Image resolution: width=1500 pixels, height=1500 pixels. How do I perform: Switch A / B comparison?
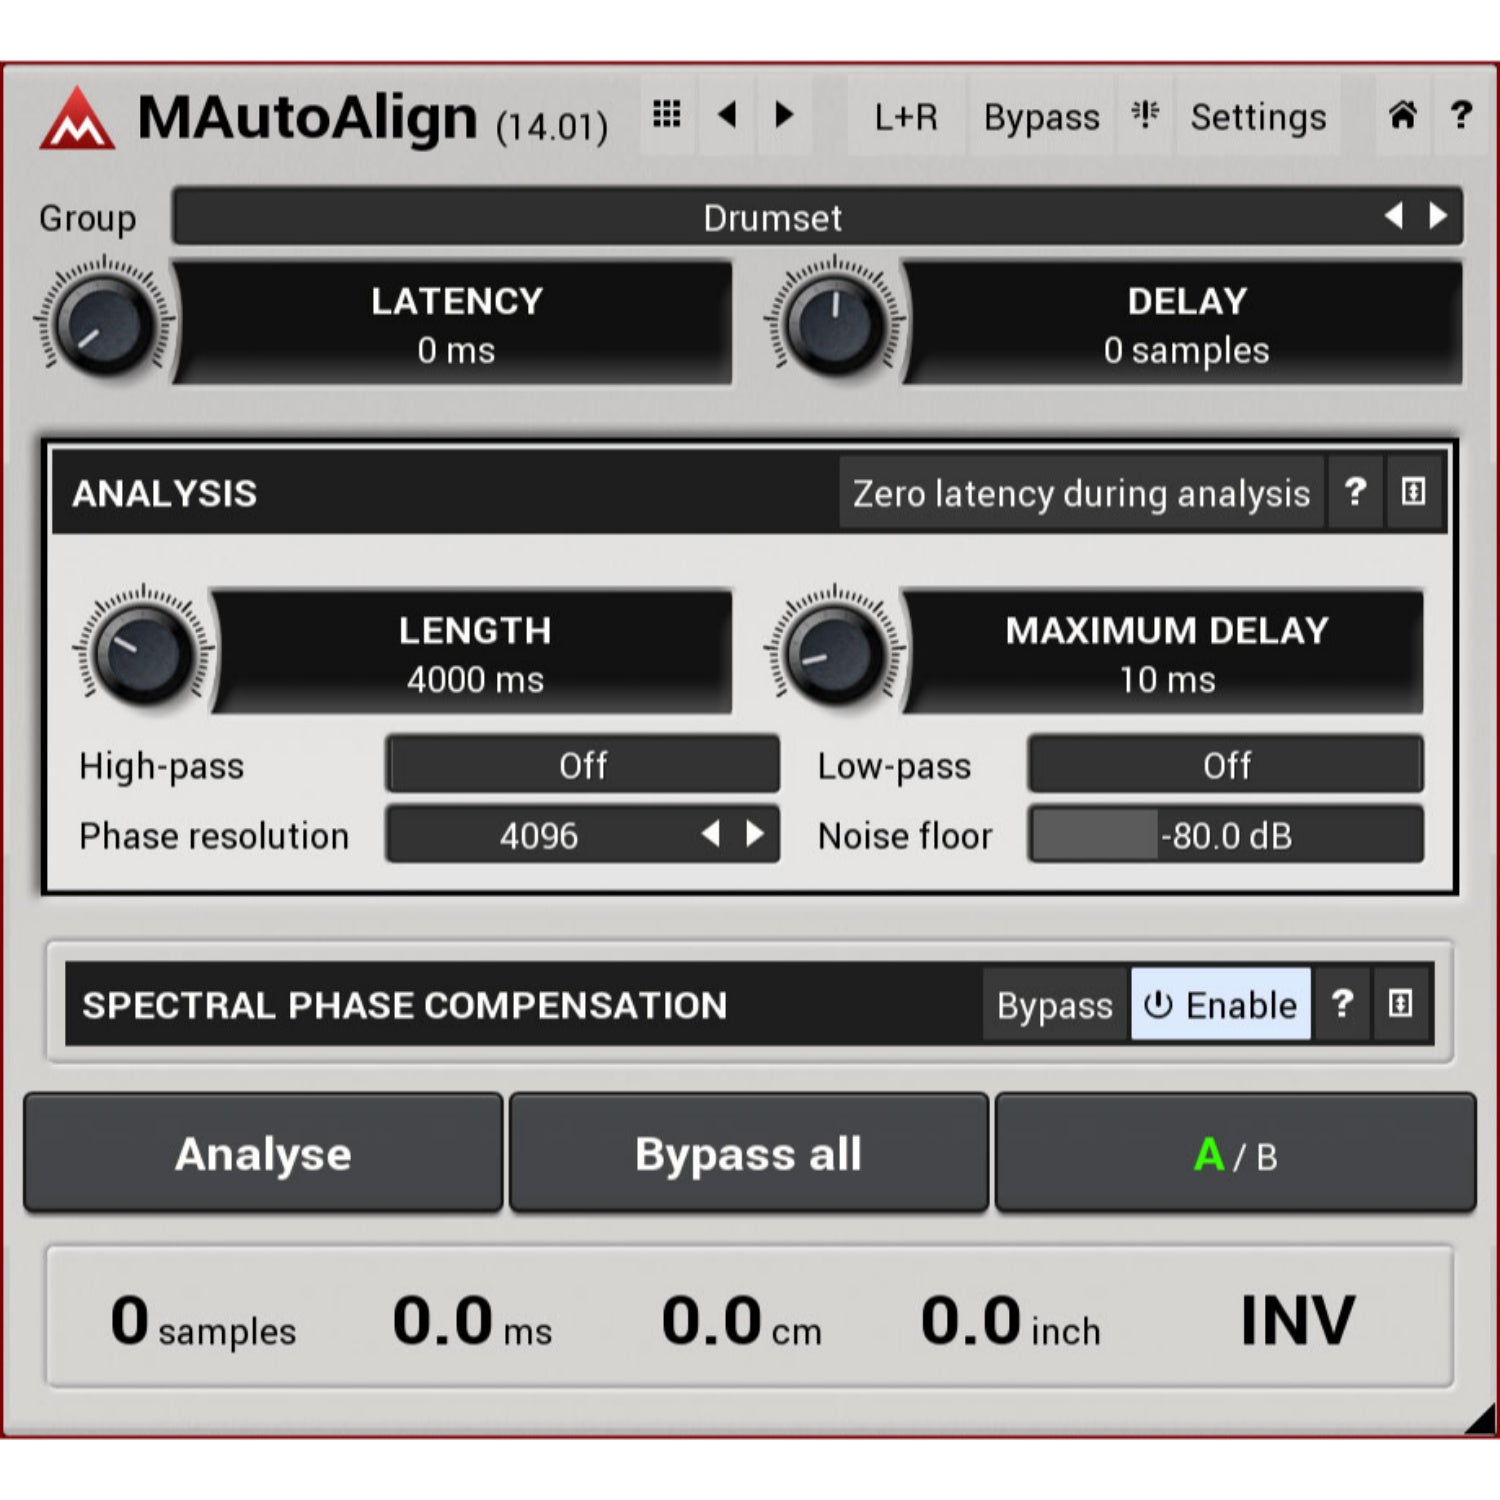1235,1153
